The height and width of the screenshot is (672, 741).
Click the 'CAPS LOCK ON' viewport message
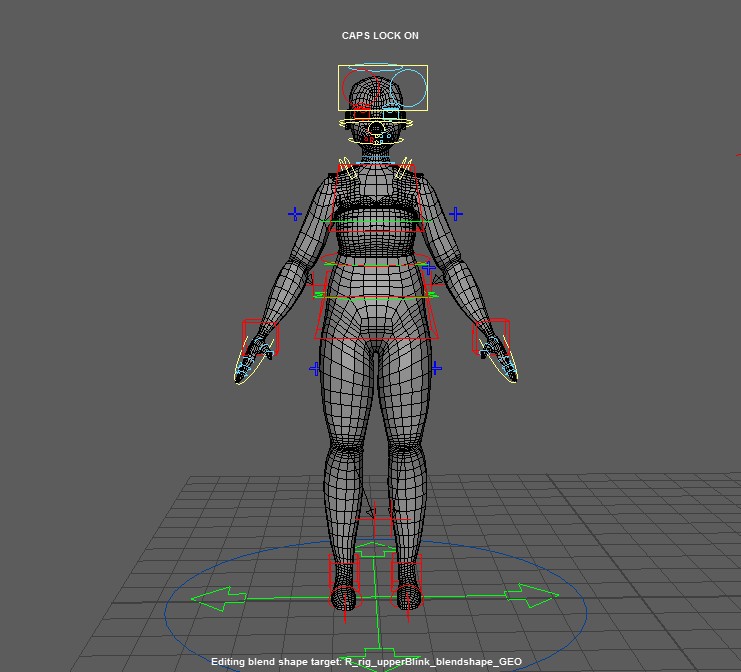point(380,36)
